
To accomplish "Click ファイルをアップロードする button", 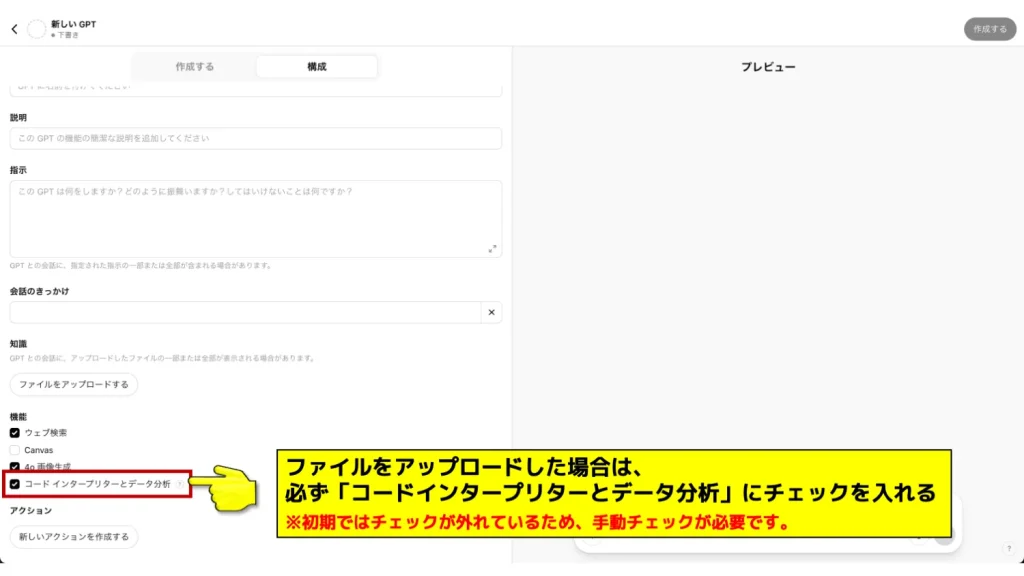I will [x=74, y=384].
